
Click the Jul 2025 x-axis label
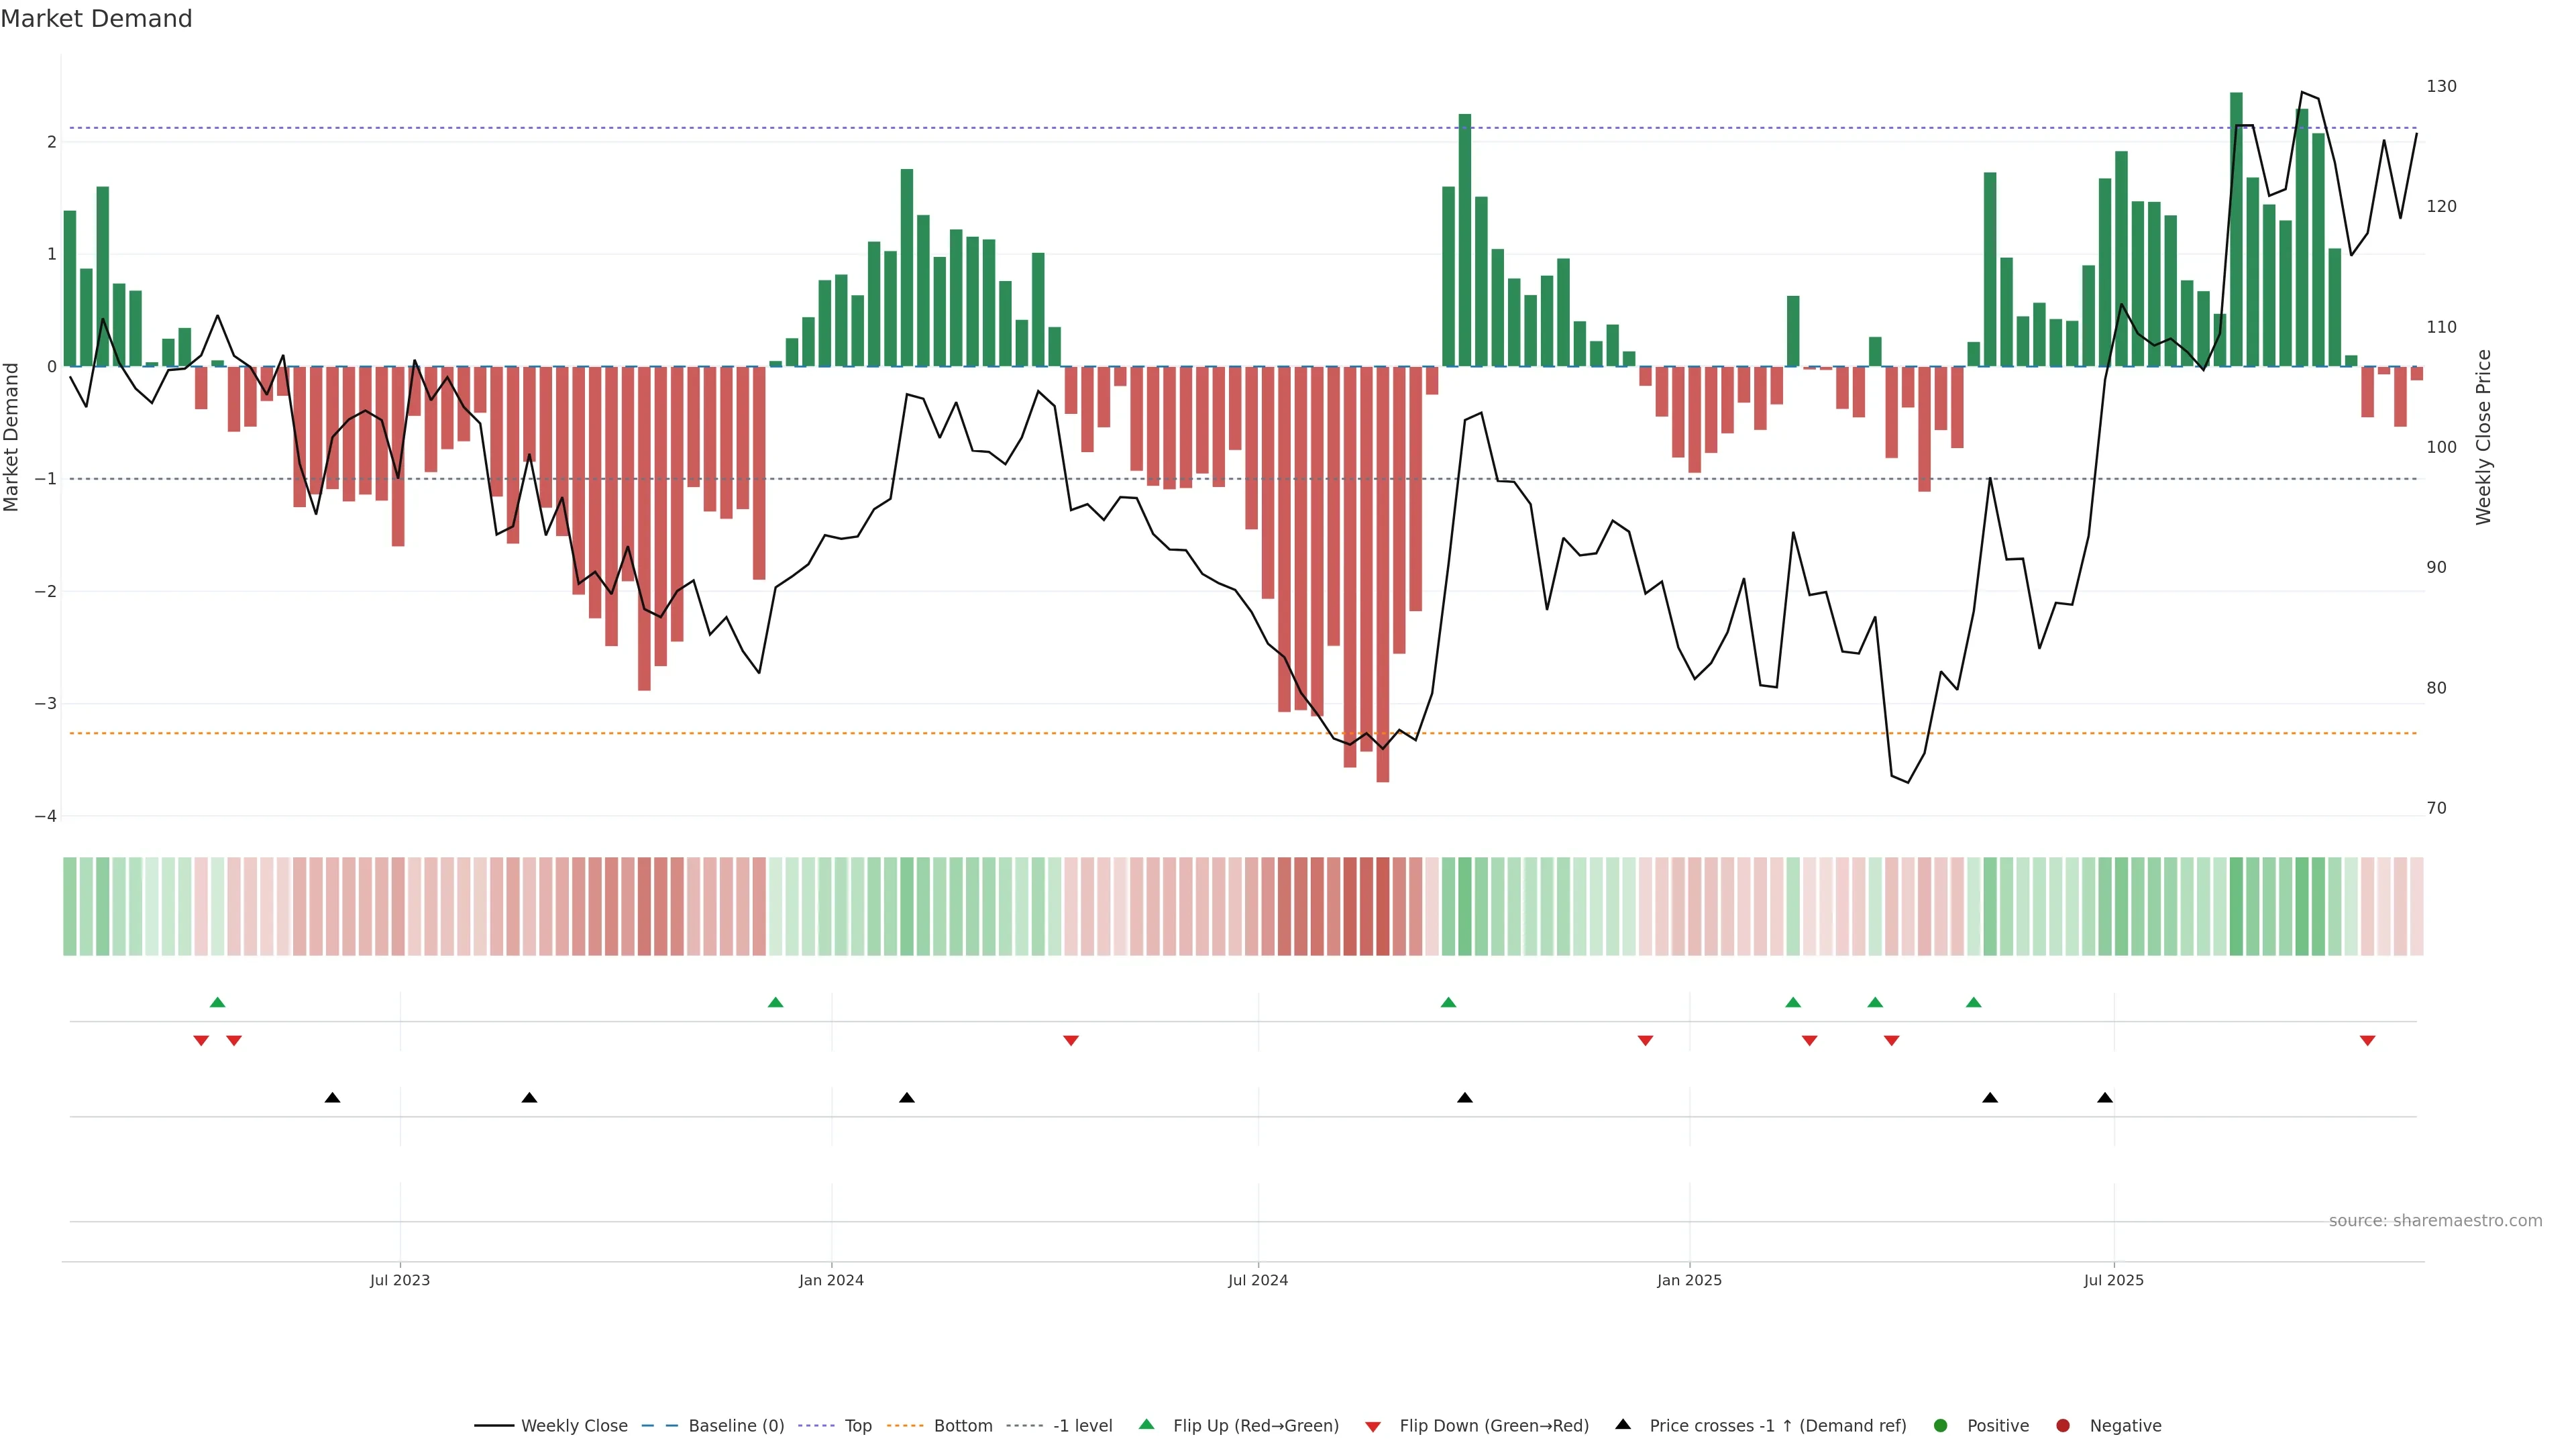click(2113, 1280)
